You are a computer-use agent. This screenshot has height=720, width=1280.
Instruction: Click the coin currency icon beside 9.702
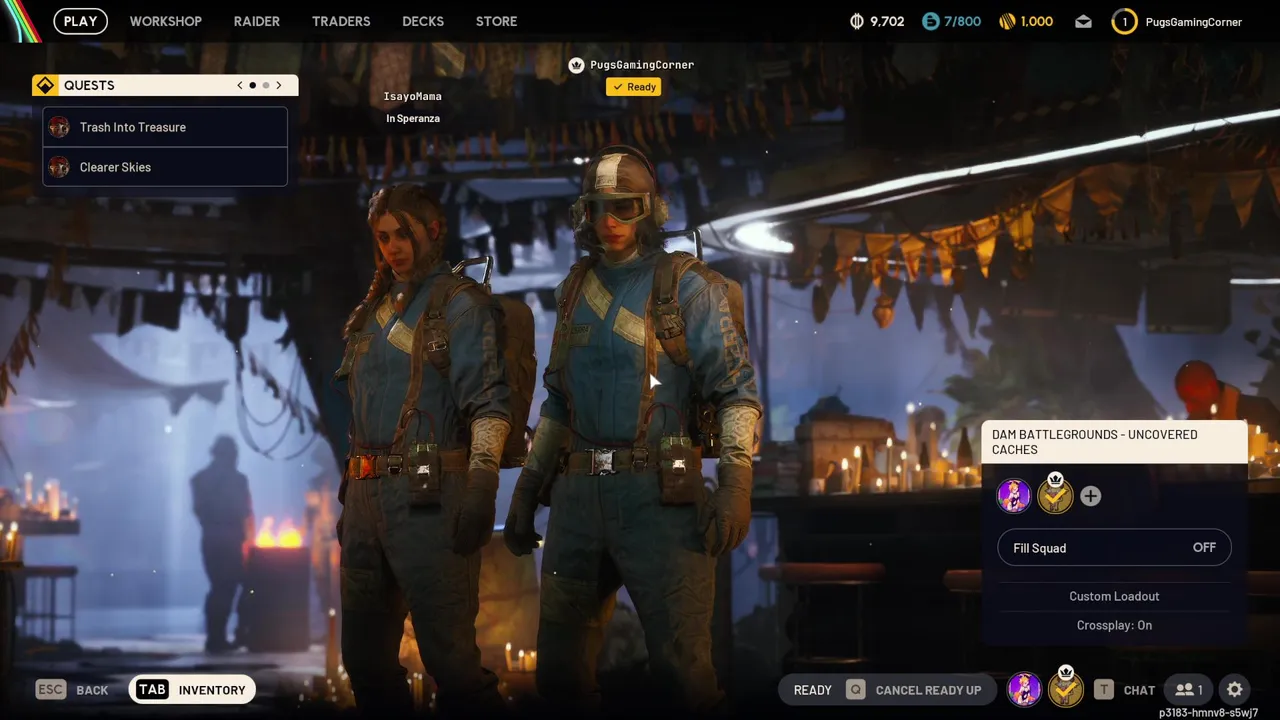pyautogui.click(x=856, y=21)
